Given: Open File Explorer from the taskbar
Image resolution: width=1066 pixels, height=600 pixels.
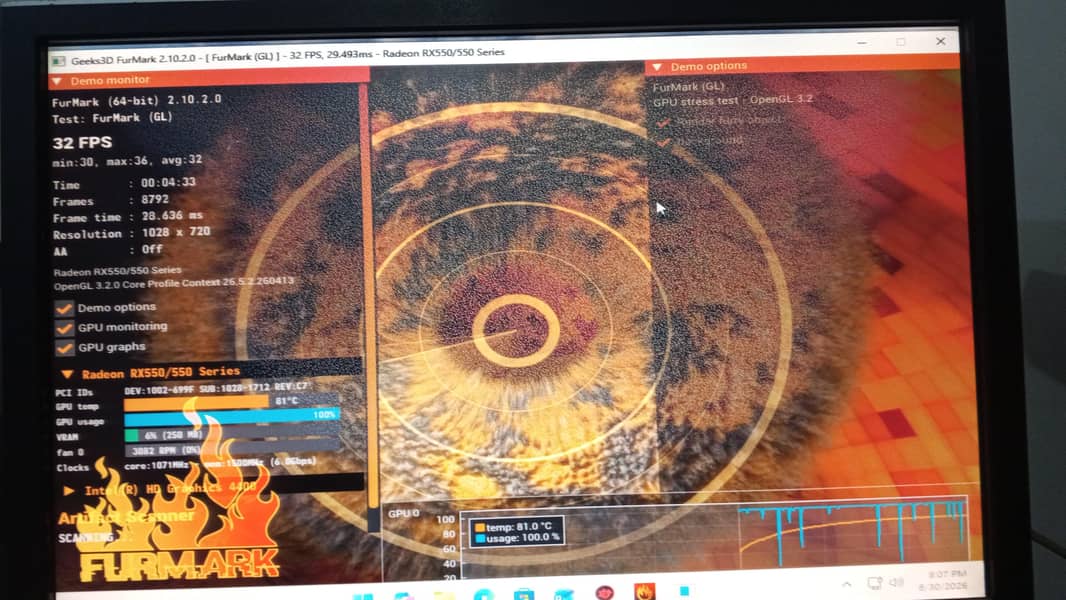Looking at the screenshot, I should tap(443, 596).
